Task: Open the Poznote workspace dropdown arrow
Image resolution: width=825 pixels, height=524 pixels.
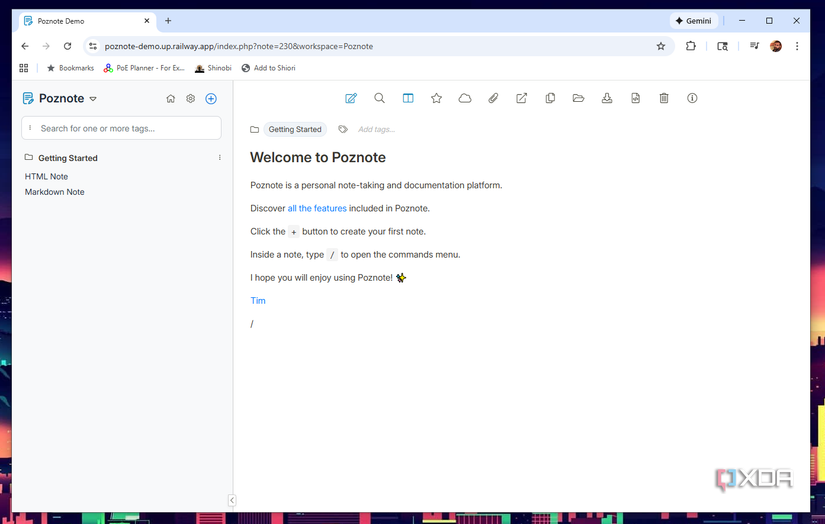Action: point(93,99)
